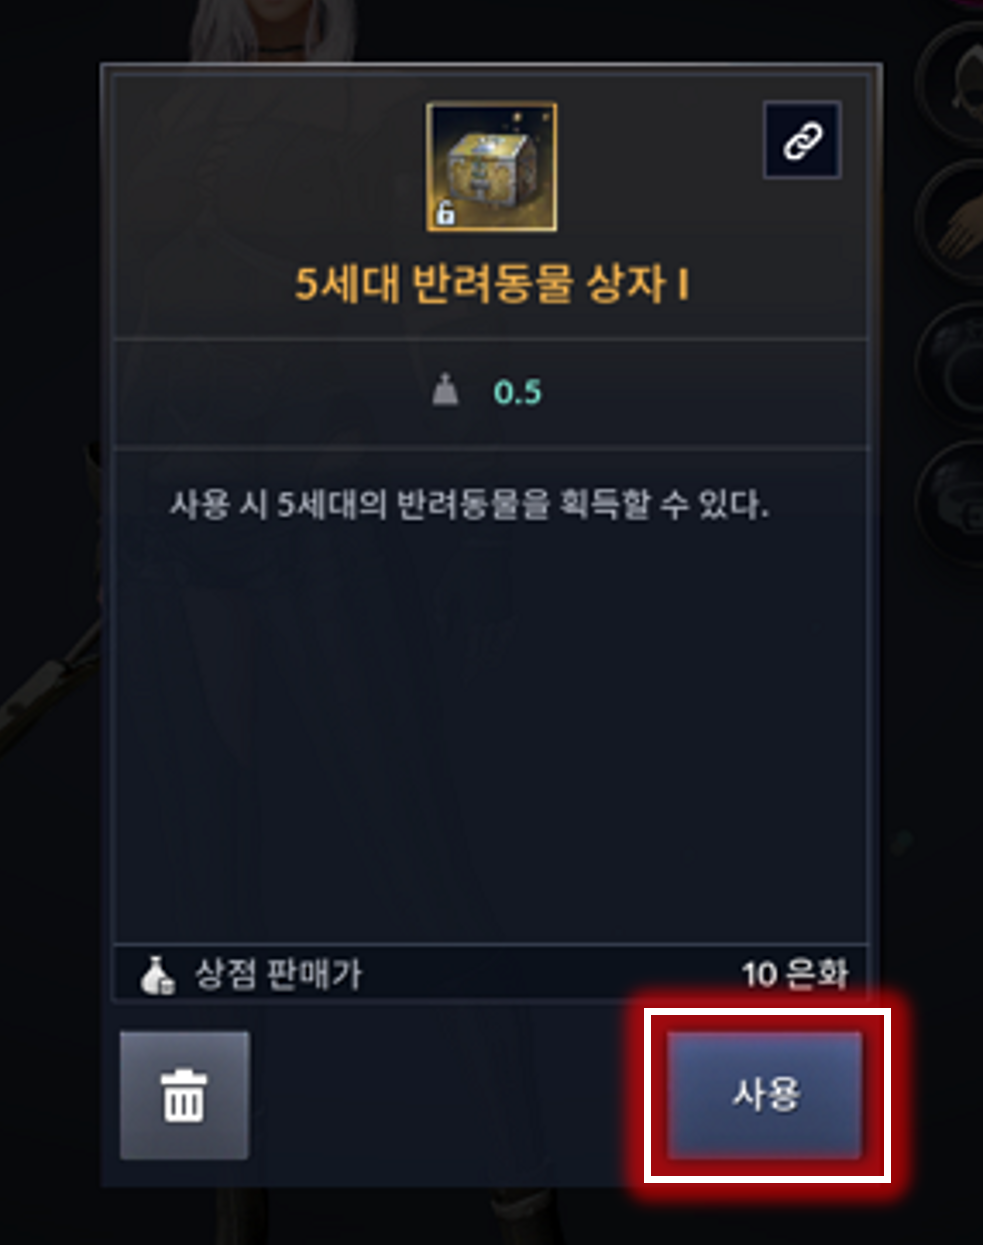
Task: Select the 5th generation pet chest icon
Action: (x=492, y=167)
